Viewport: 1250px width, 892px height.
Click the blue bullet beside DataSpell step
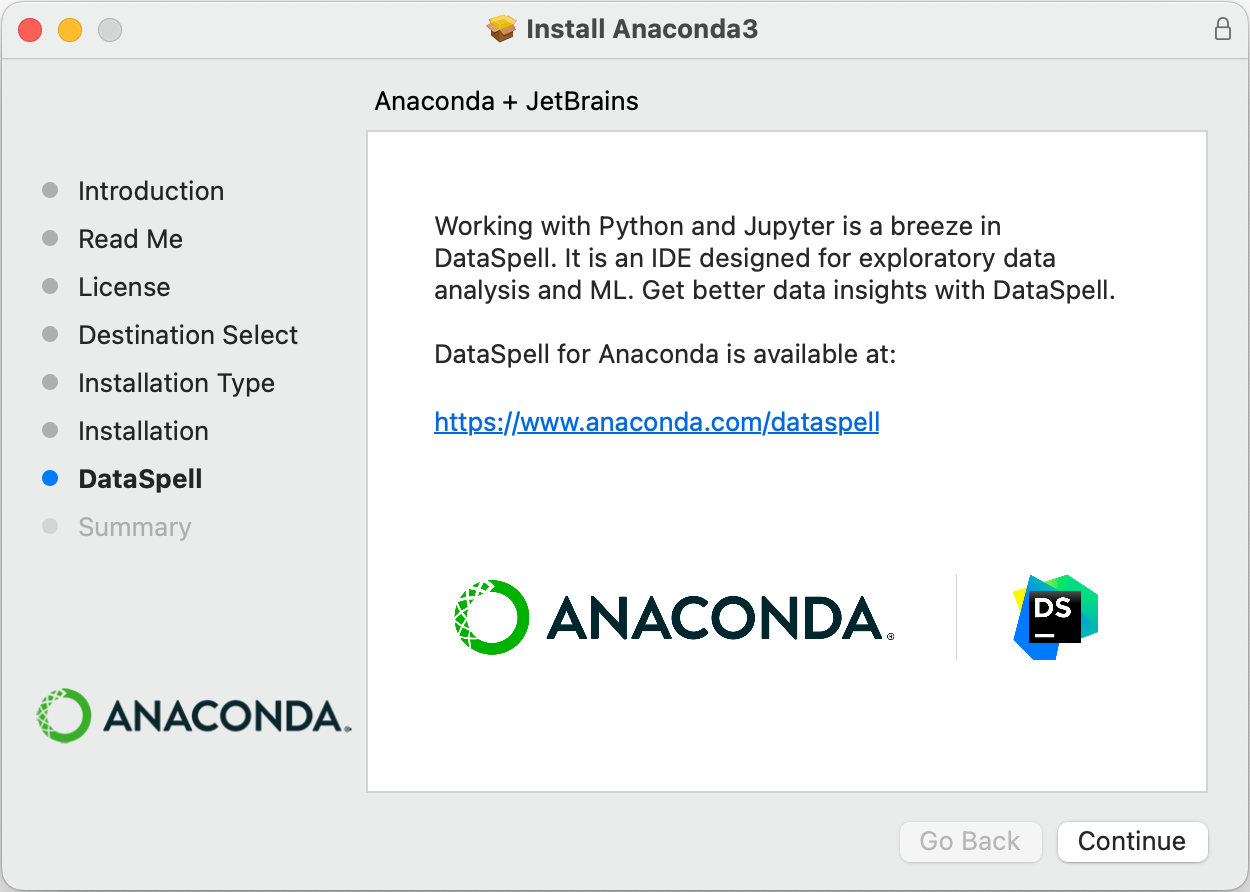pyautogui.click(x=50, y=479)
